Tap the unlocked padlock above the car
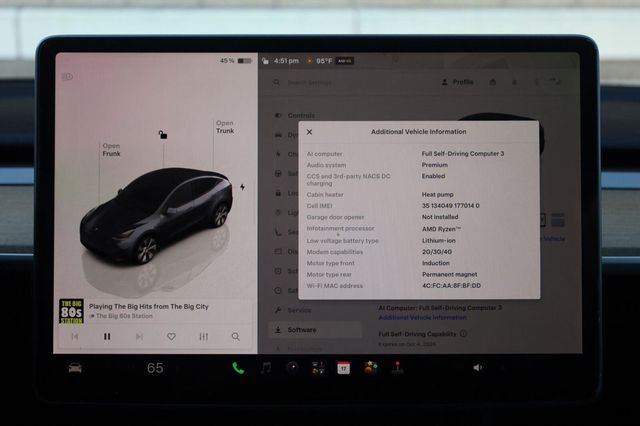This screenshot has height=426, width=640. coord(162,134)
